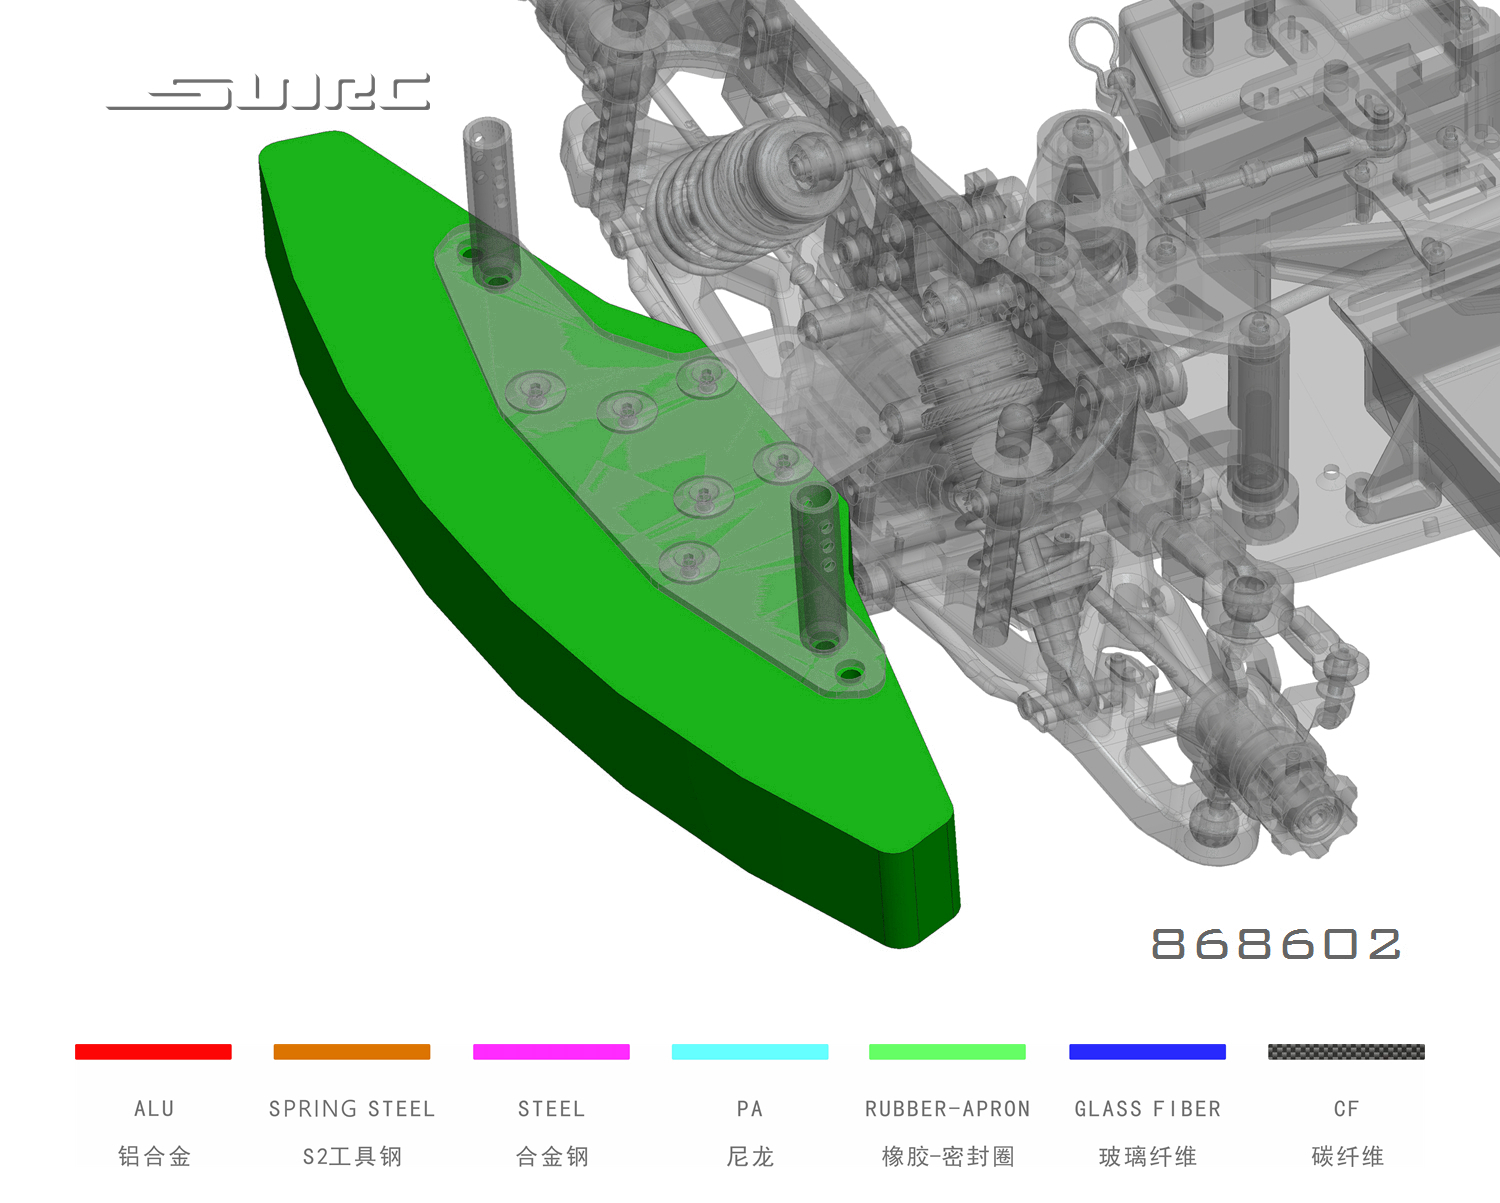Choose the cyan PA nylon swatch
The width and height of the screenshot is (1500, 1203).
[x=750, y=1051]
